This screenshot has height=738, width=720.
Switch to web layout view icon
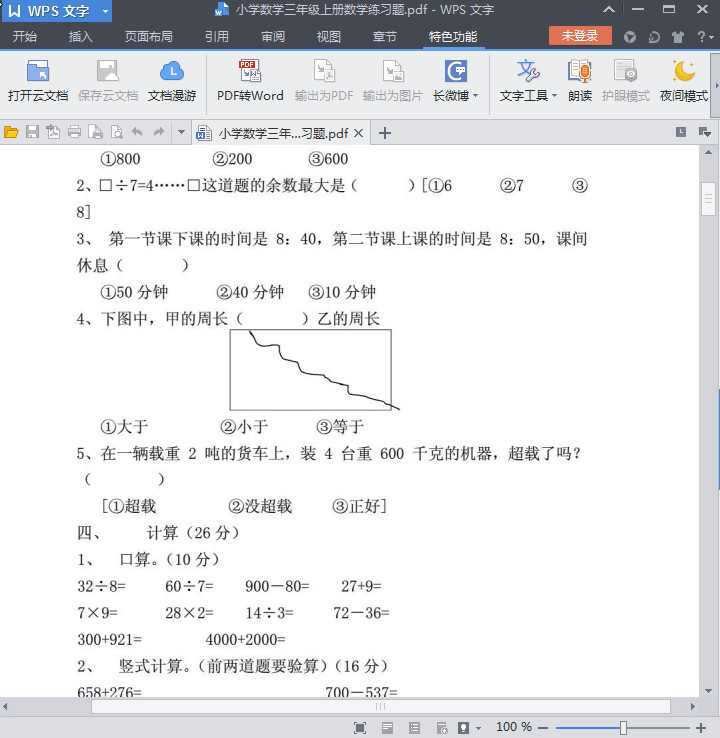(442, 728)
